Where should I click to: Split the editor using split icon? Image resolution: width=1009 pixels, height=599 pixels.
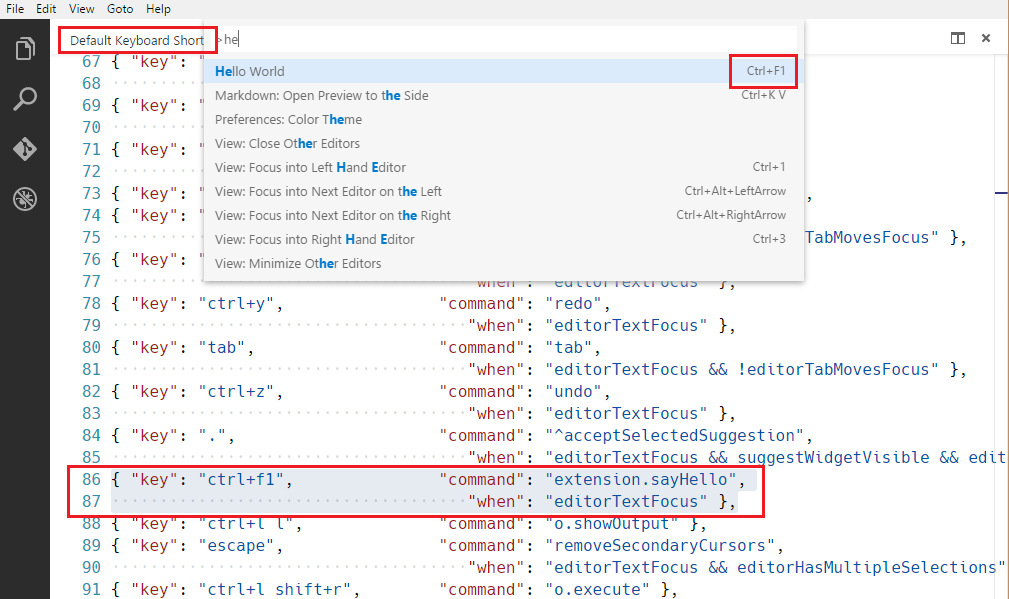tap(957, 38)
